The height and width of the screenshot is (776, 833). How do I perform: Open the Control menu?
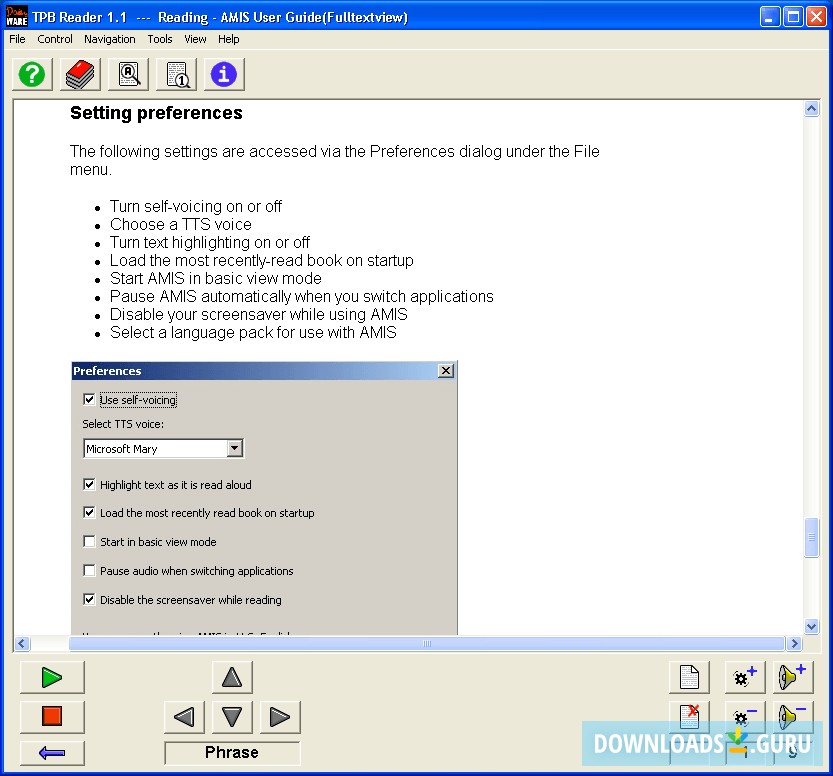coord(55,39)
